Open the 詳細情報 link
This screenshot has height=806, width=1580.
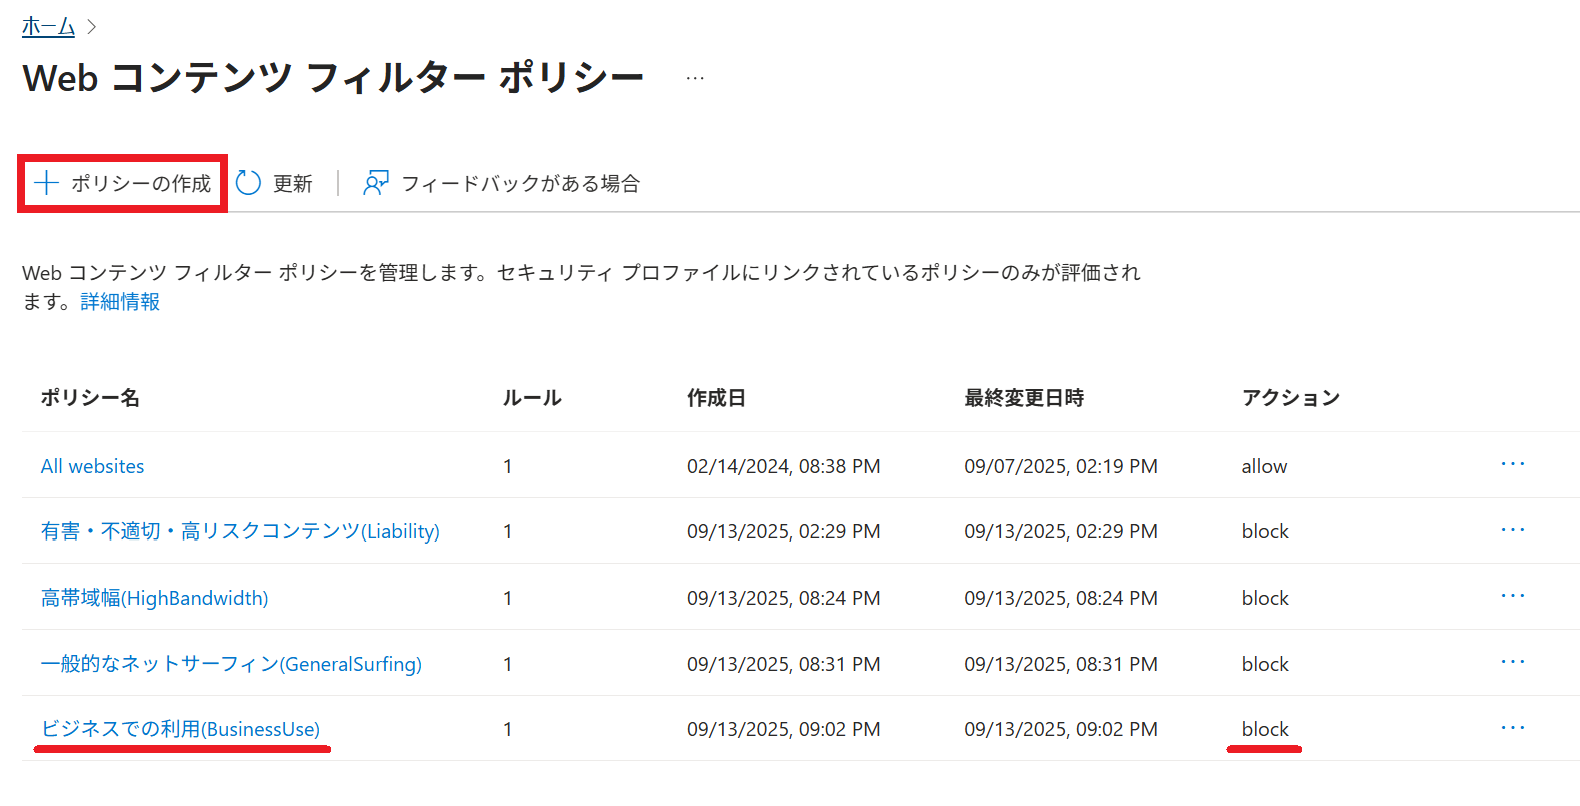point(120,301)
